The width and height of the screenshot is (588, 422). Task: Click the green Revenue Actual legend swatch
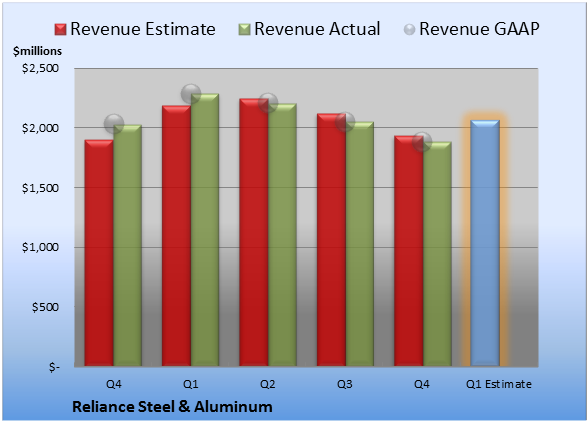tap(244, 30)
